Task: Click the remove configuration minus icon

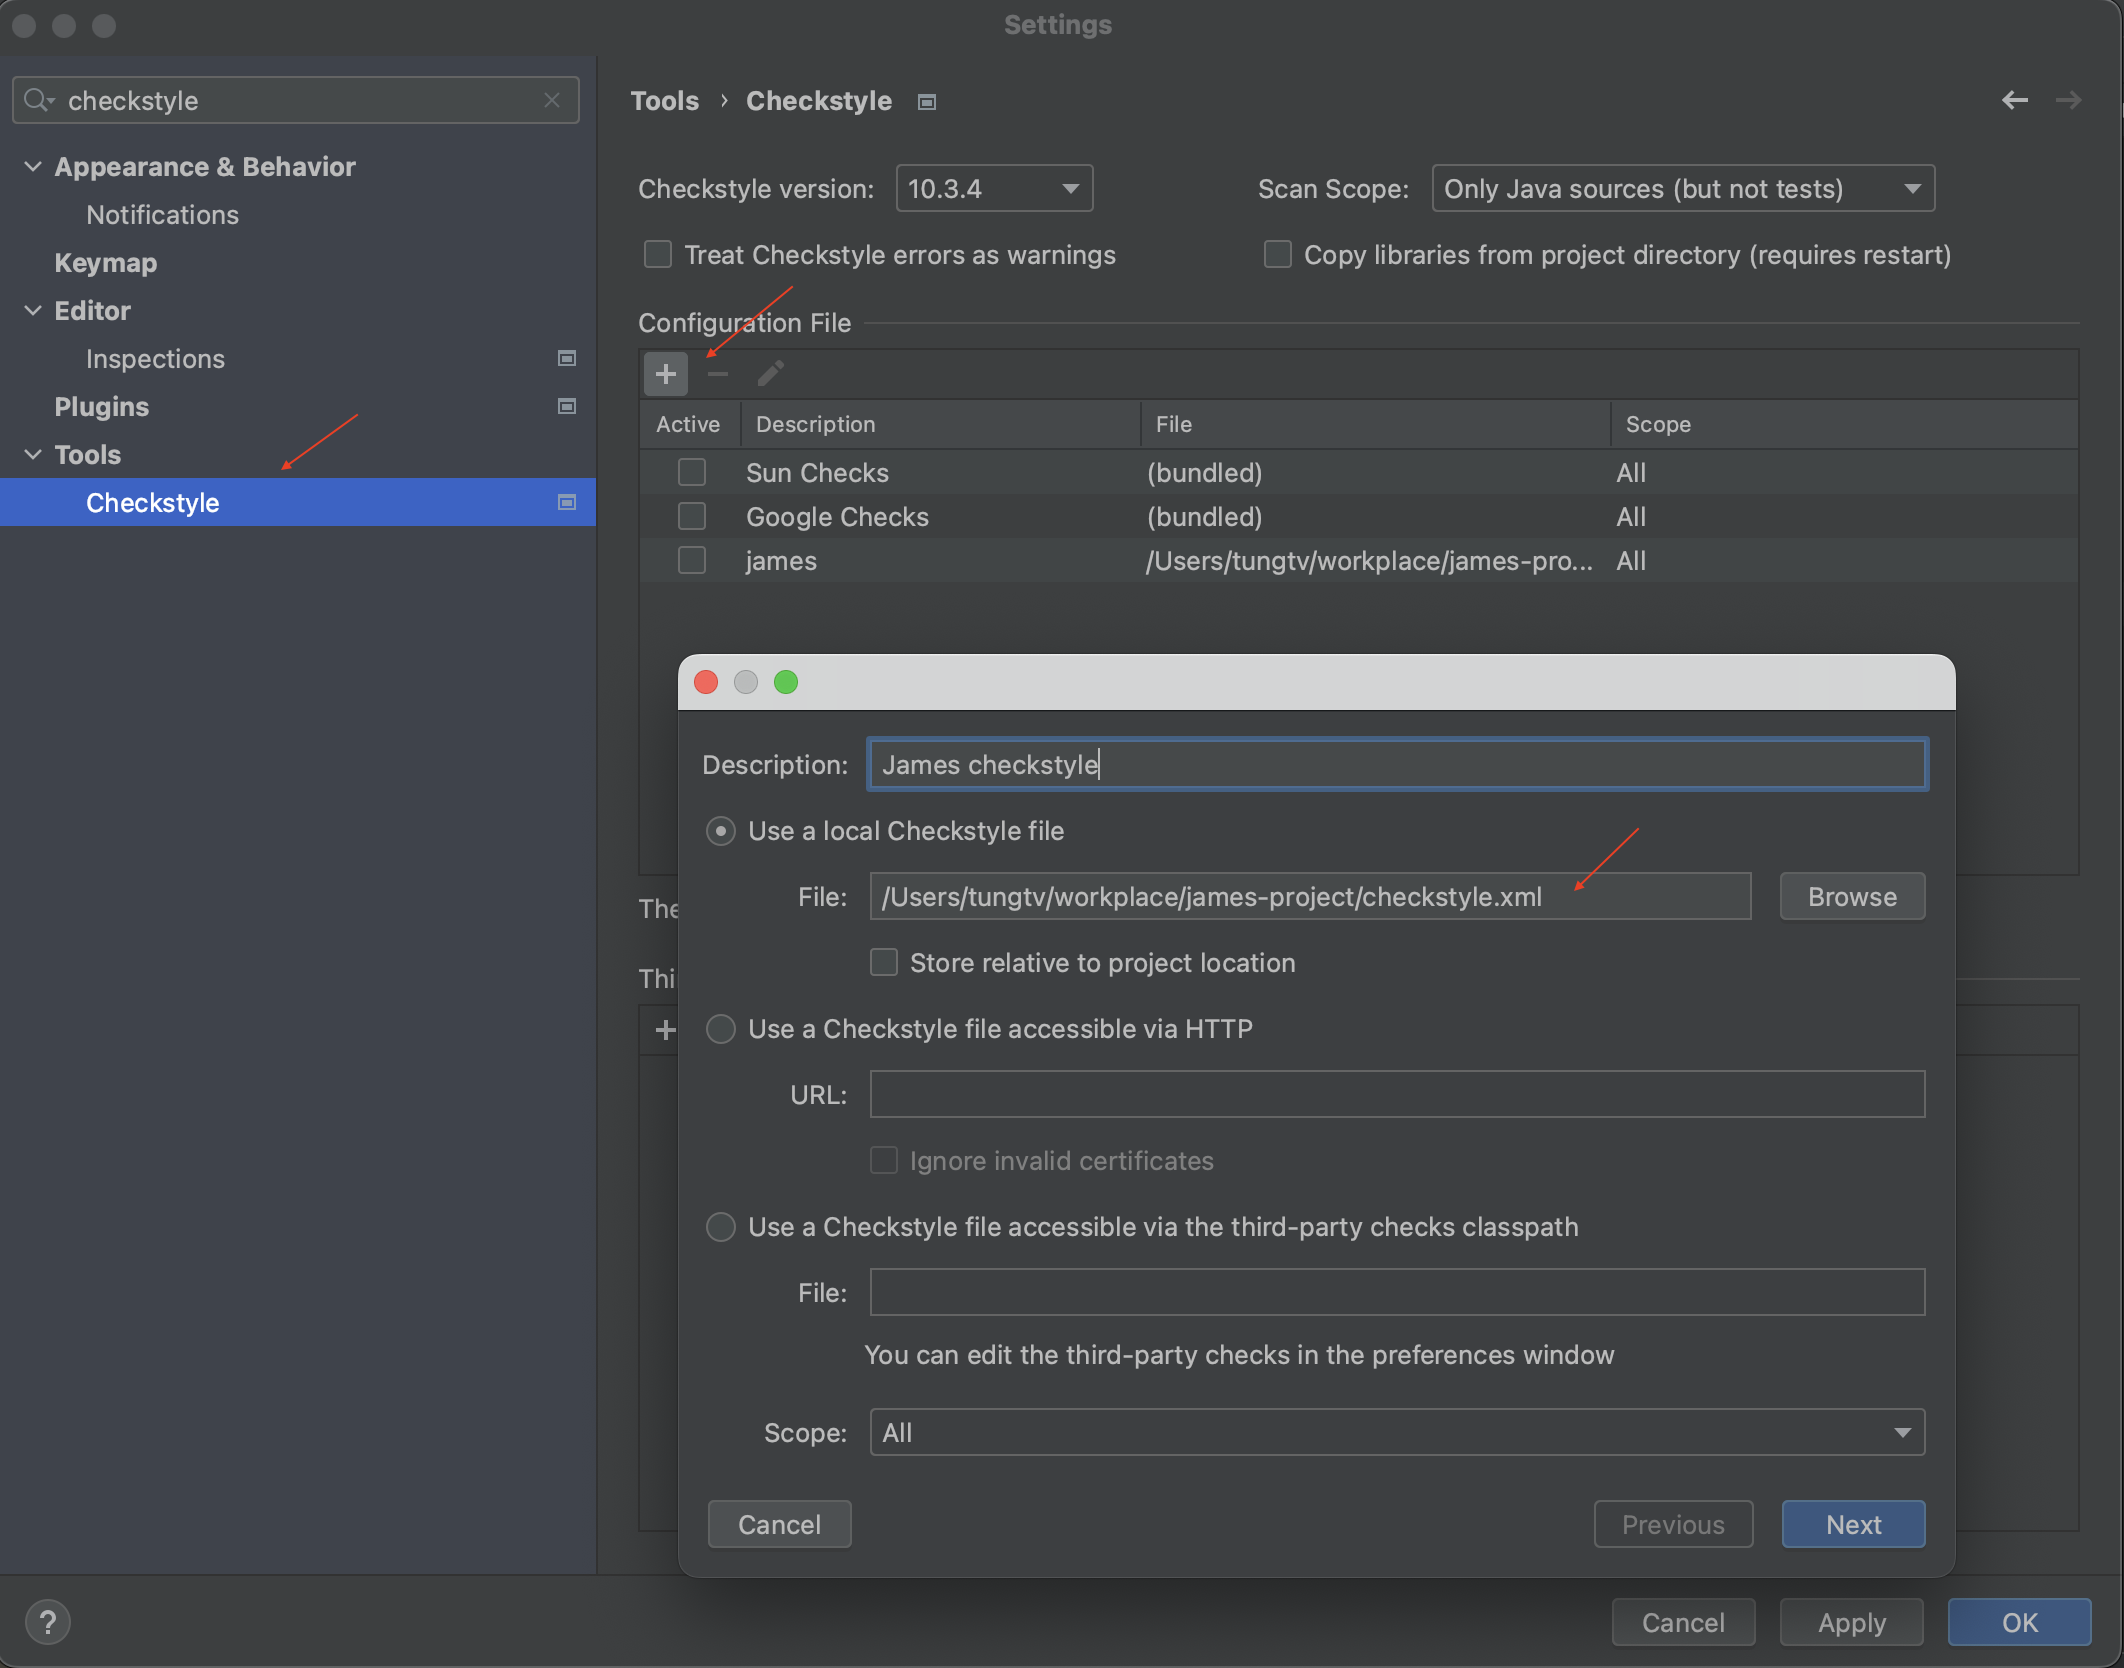Action: 718,374
